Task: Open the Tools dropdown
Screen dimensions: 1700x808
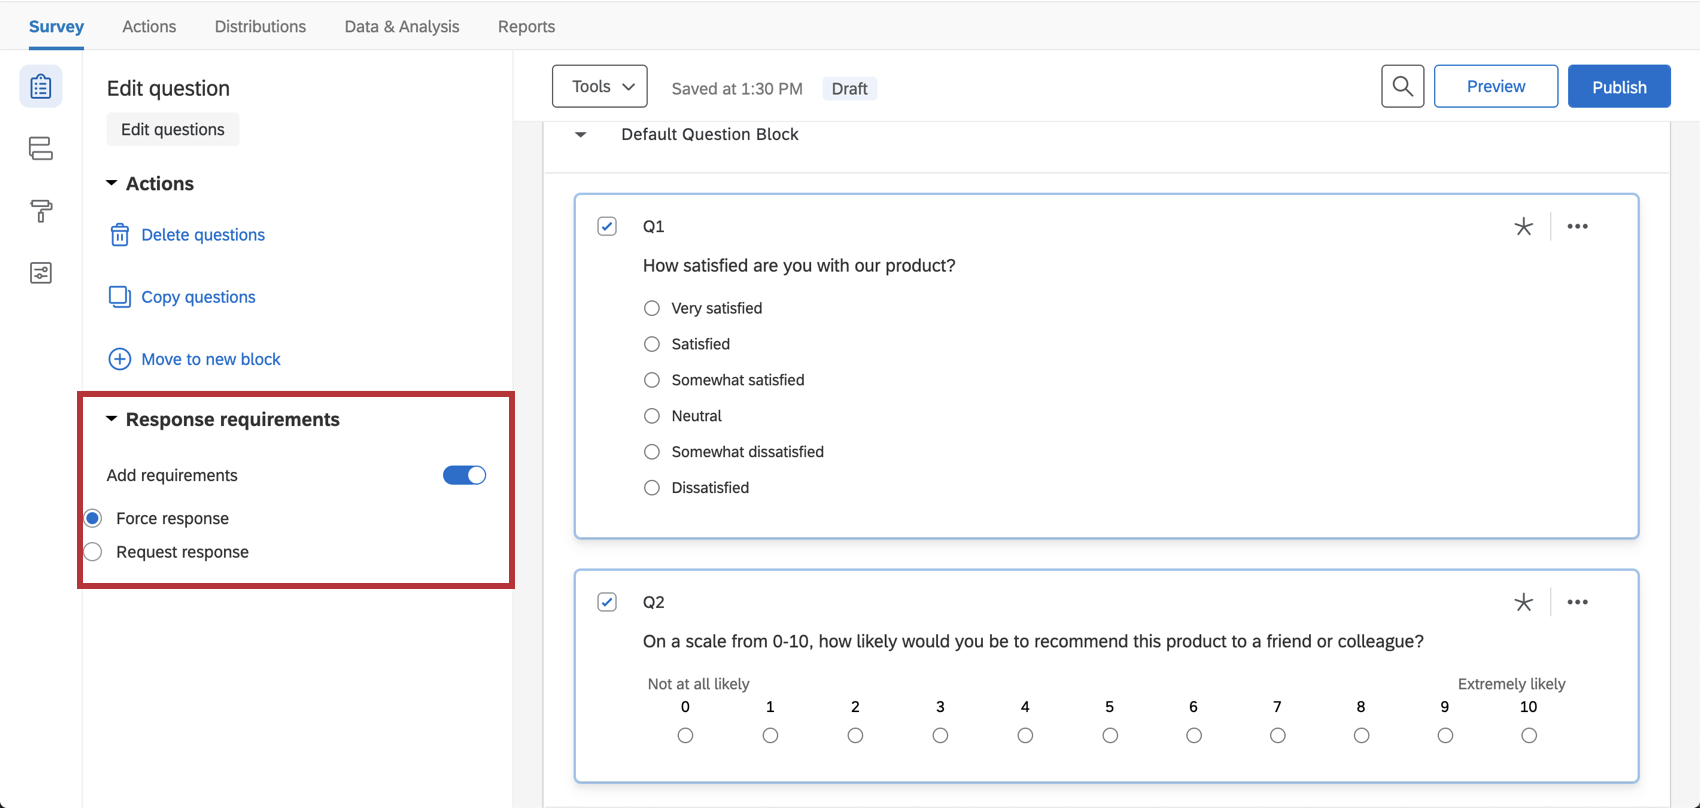Action: 600,87
